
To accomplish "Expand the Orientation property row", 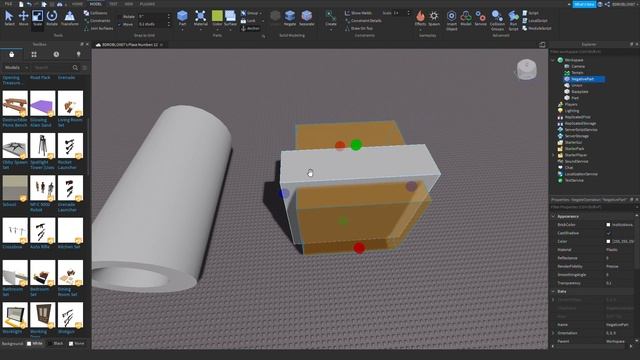I will click(553, 333).
